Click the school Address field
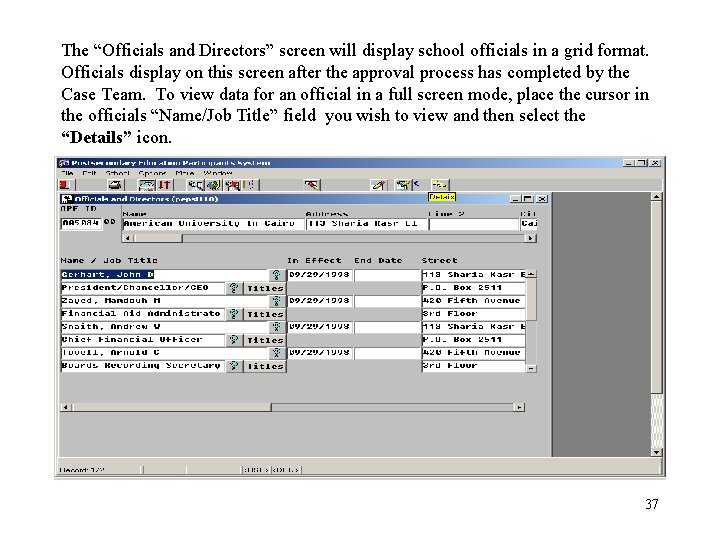Image resolution: width=720 pixels, height=540 pixels. pyautogui.click(x=366, y=224)
